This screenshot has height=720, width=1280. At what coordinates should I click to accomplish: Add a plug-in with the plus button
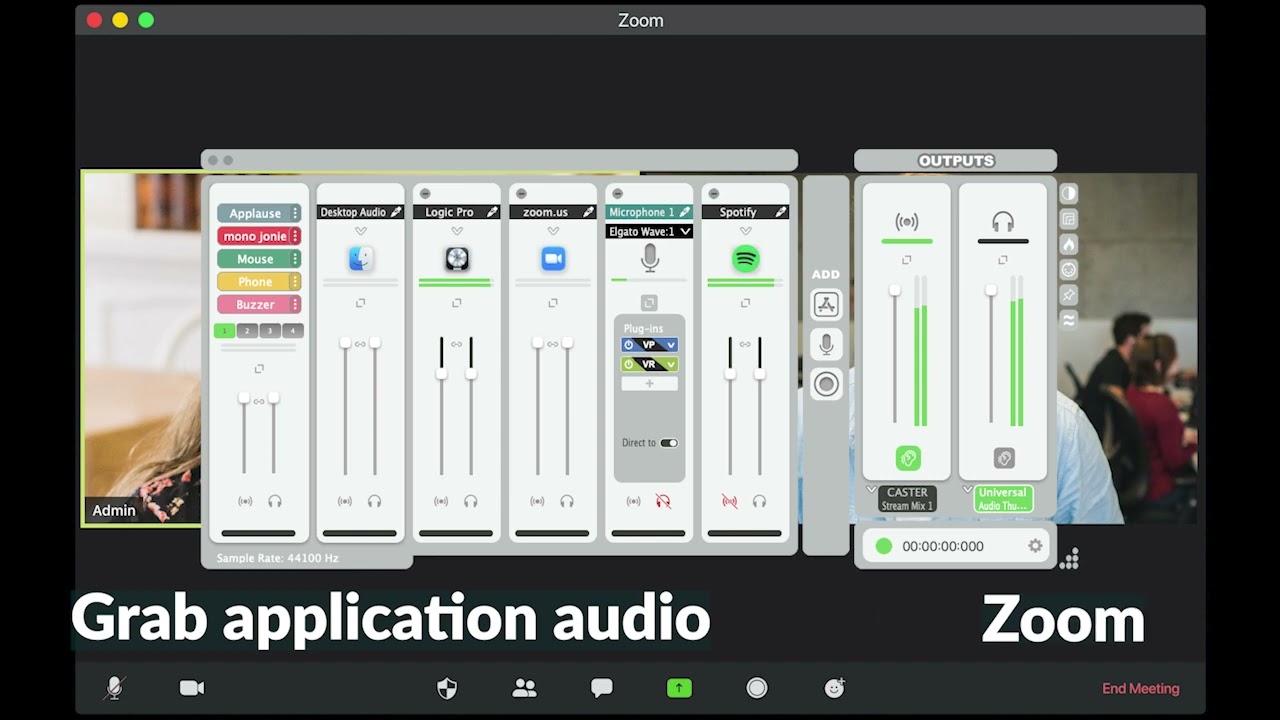649,384
